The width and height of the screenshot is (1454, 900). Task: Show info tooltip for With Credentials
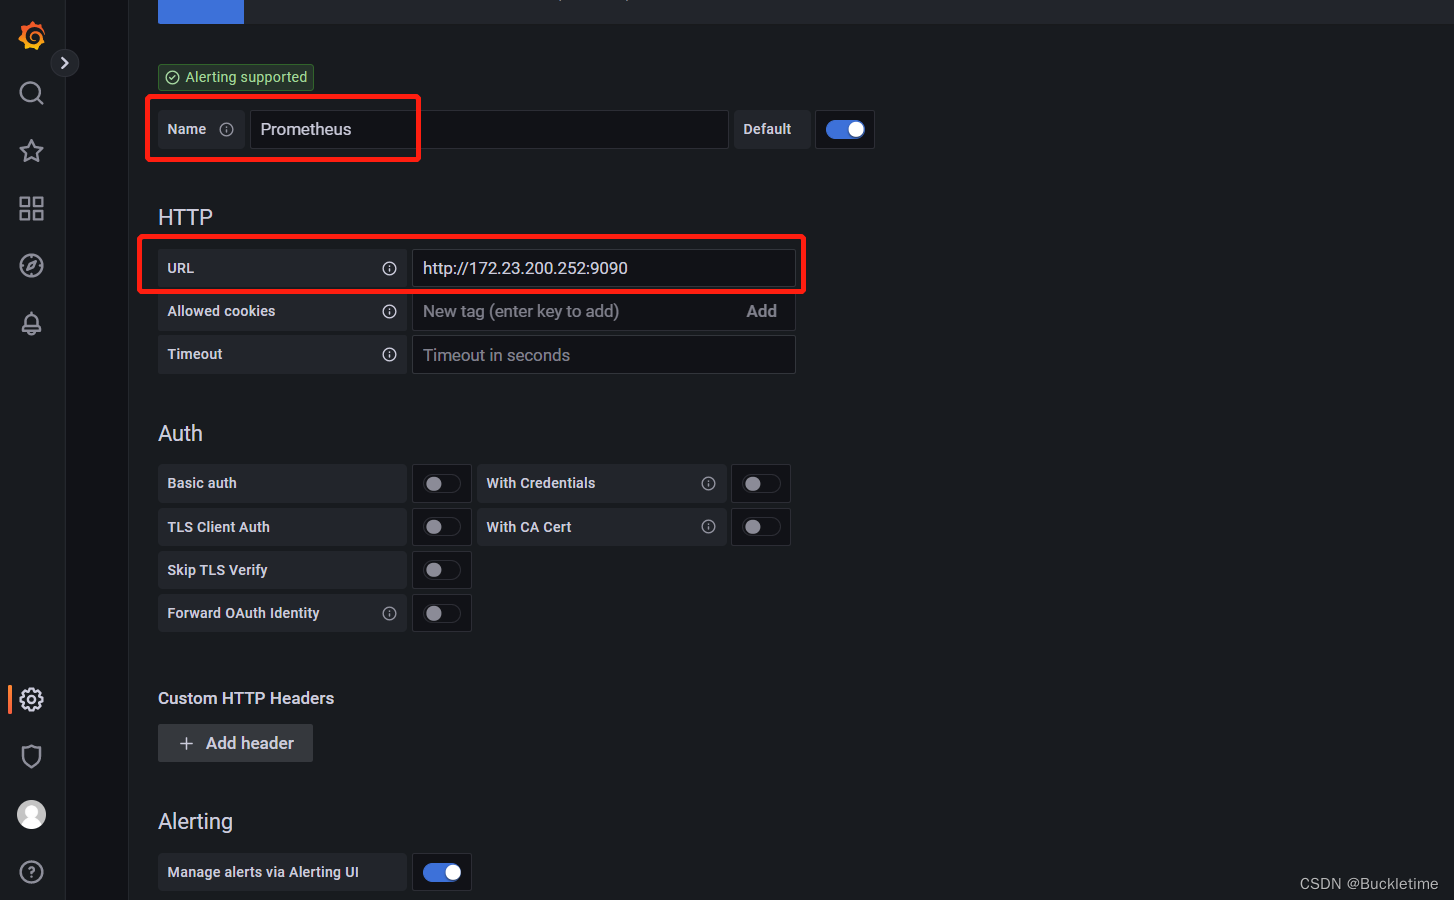point(709,483)
